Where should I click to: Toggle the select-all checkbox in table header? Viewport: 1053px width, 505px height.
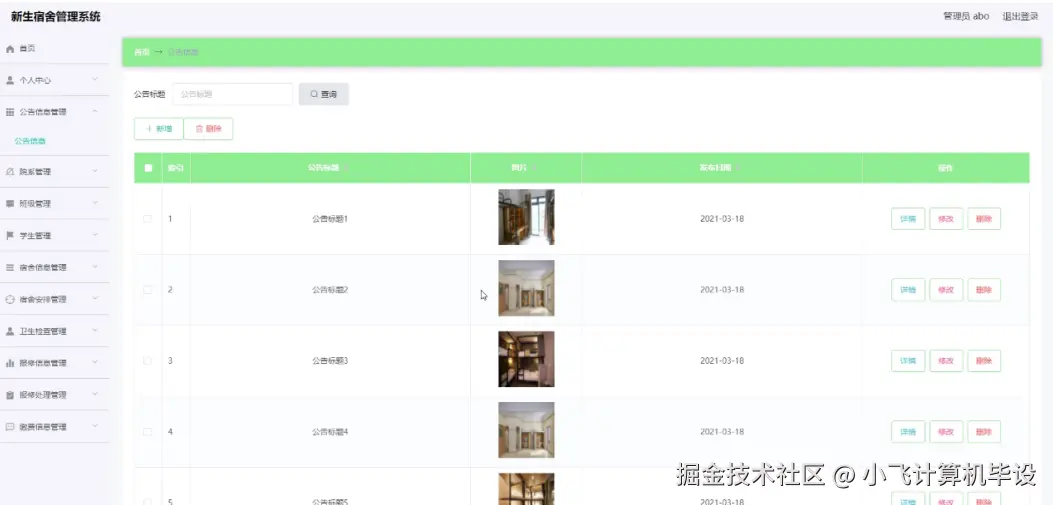tap(148, 168)
